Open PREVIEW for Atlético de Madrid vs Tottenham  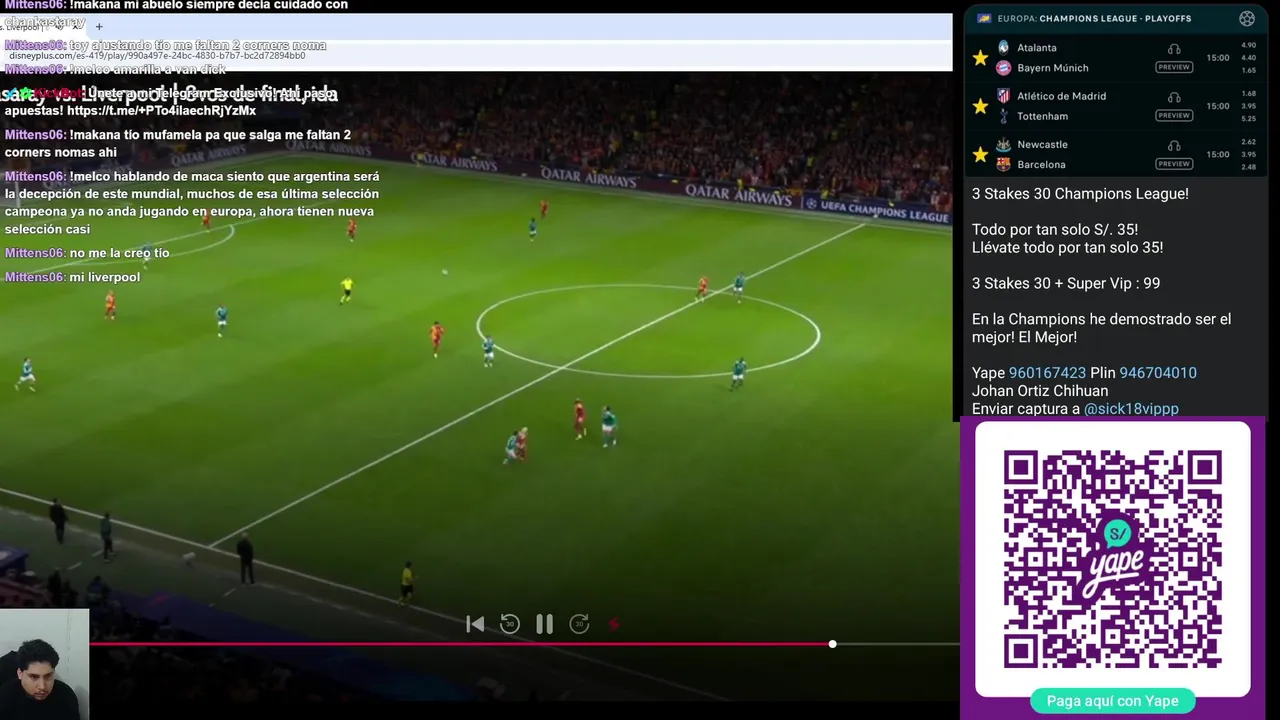[1174, 115]
